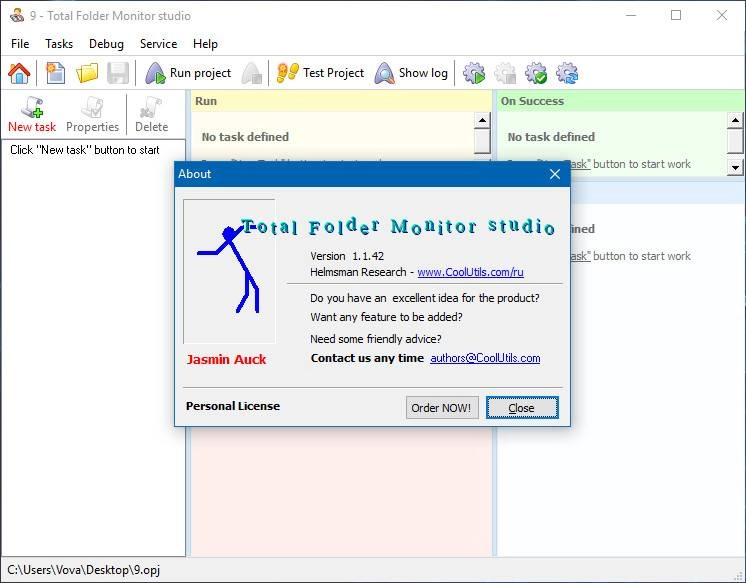Minimize the main window
The image size is (746, 583).
point(631,15)
